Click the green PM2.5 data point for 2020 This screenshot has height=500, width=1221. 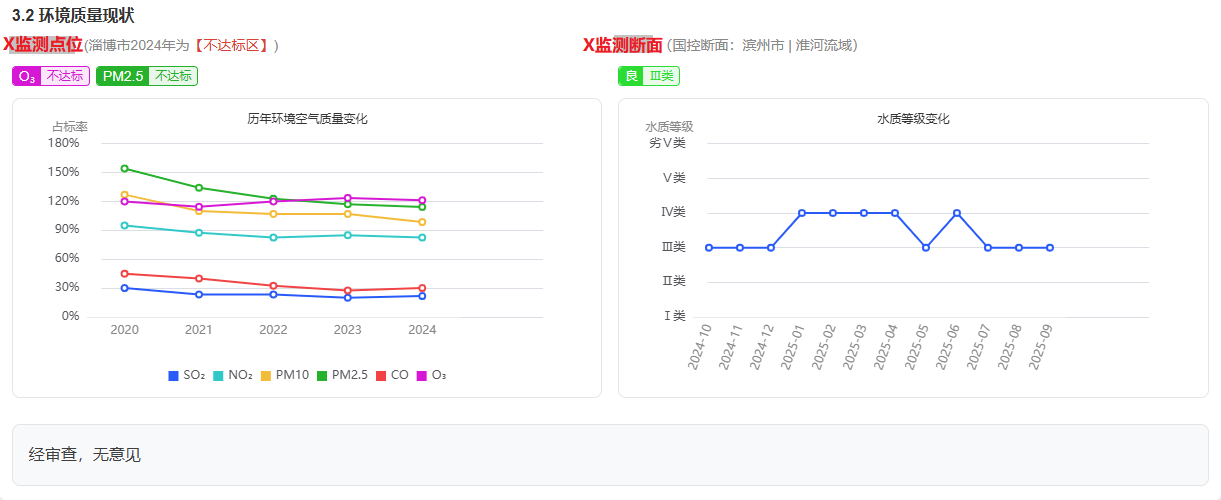pos(124,168)
